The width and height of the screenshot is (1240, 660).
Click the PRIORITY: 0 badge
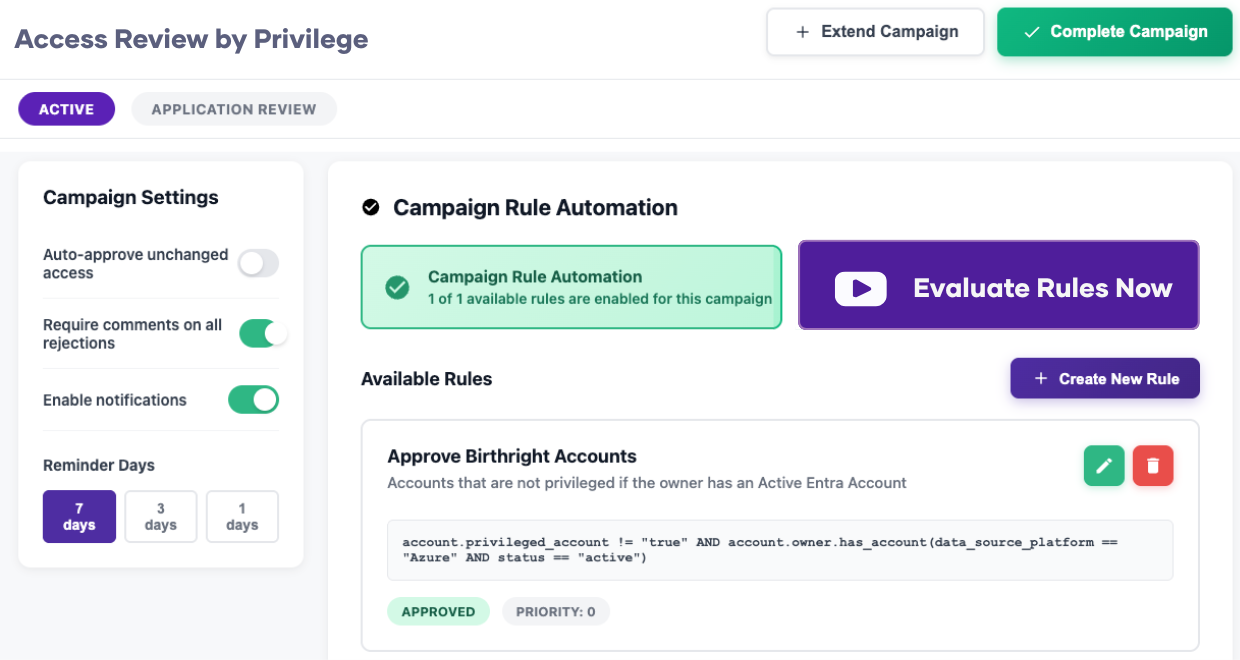coord(555,611)
